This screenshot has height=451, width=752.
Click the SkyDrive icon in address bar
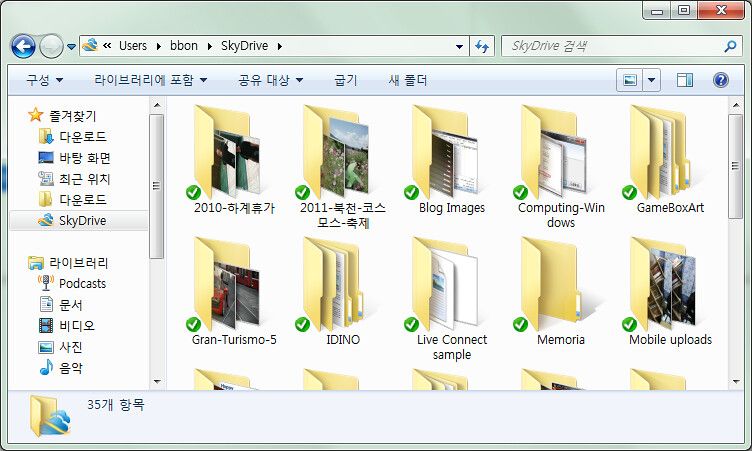click(90, 46)
